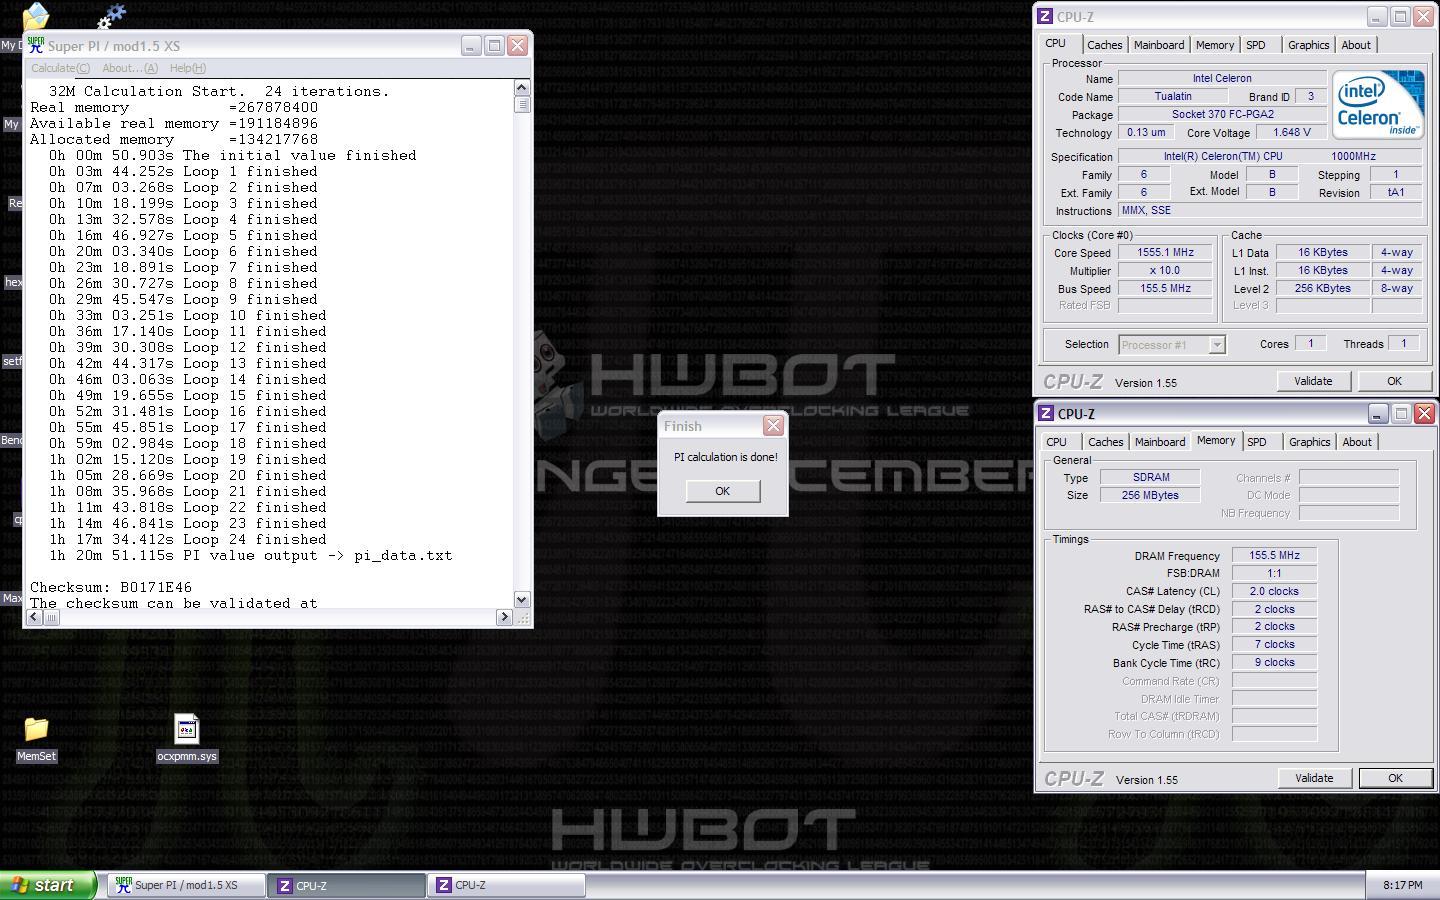Click Validate in lower CPU-Z window

coord(1314,778)
